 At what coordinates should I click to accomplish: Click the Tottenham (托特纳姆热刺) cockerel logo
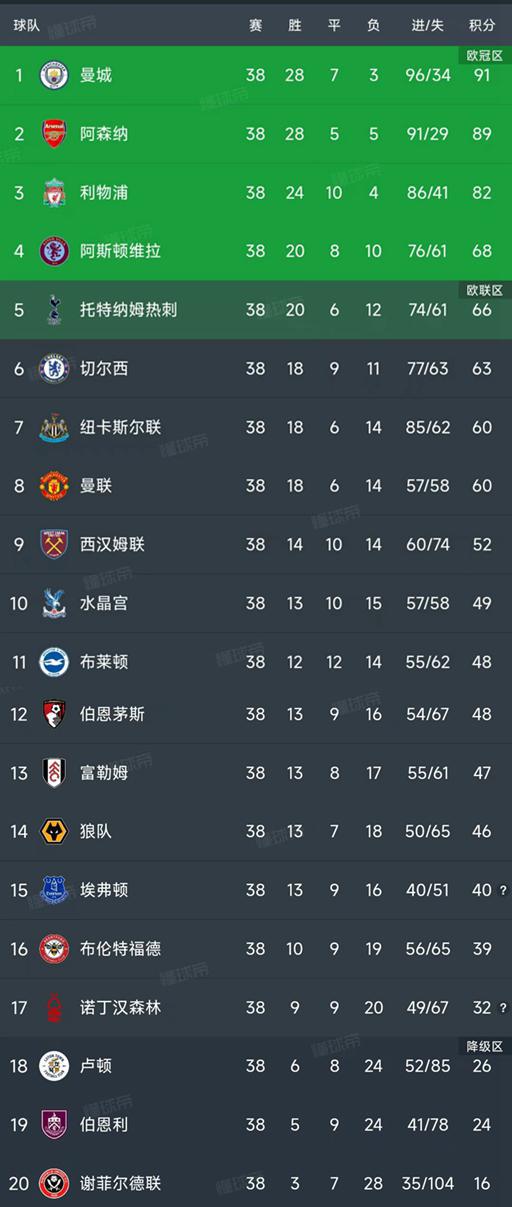point(54,310)
